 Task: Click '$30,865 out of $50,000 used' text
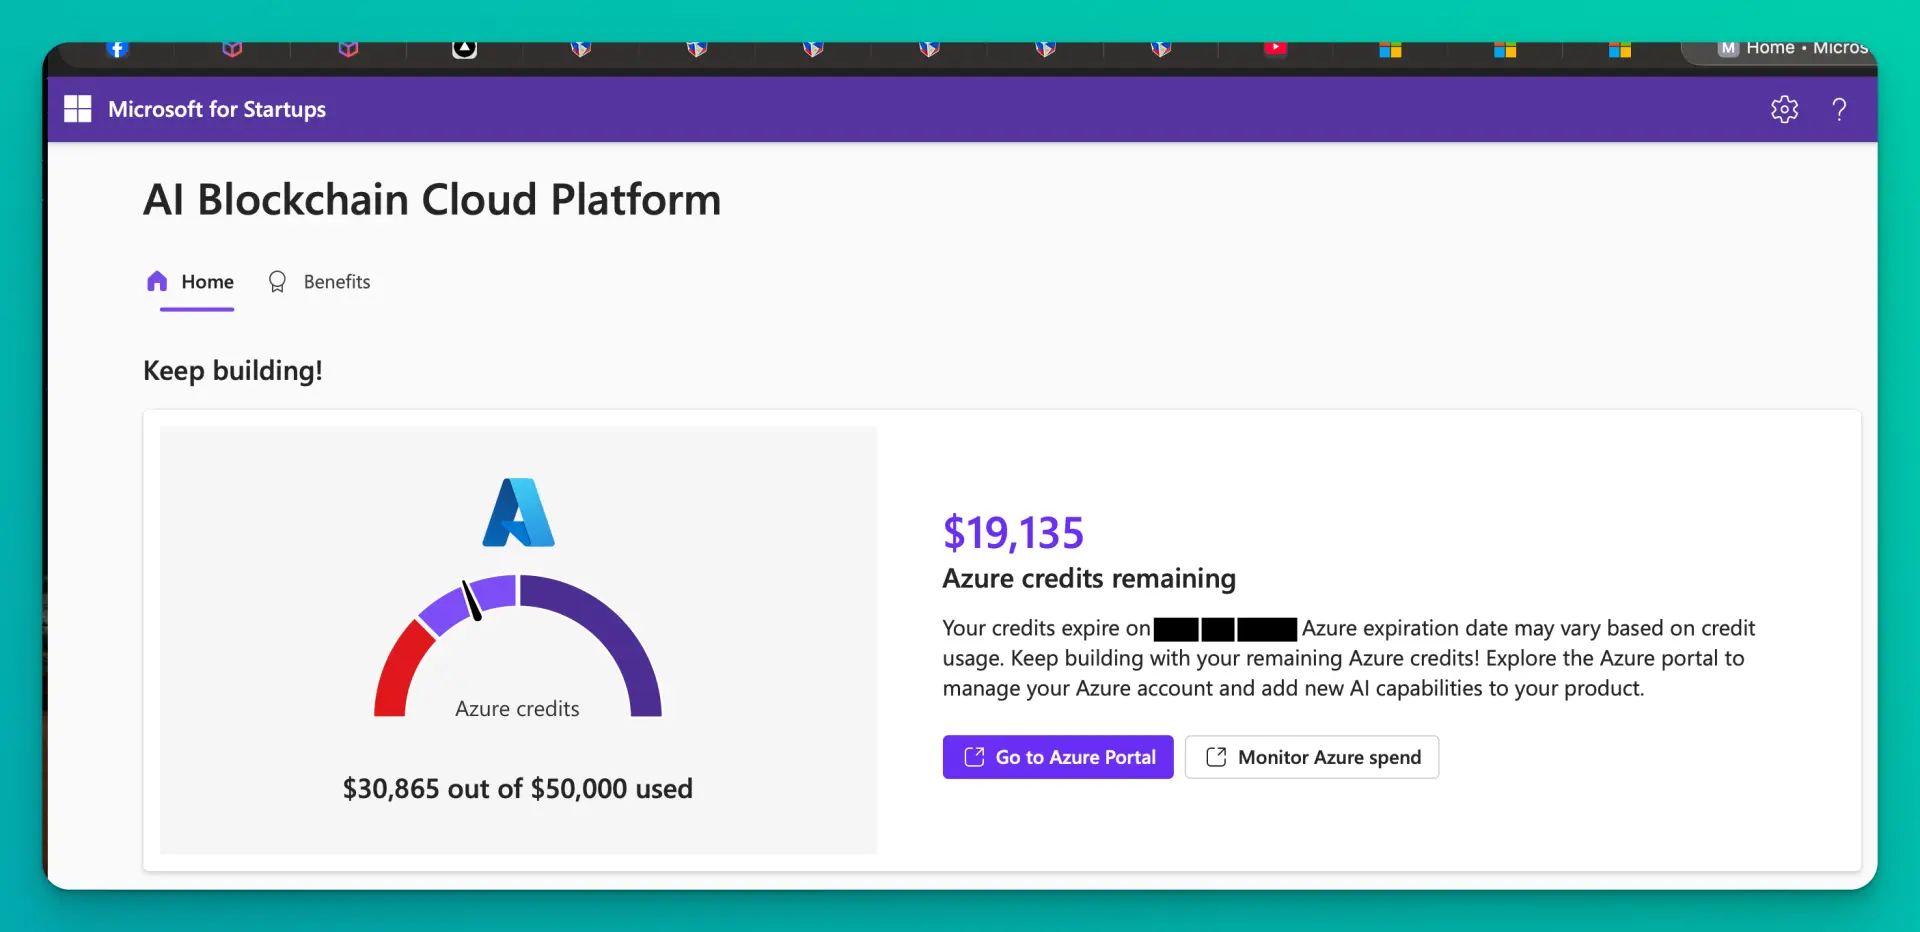tap(517, 789)
